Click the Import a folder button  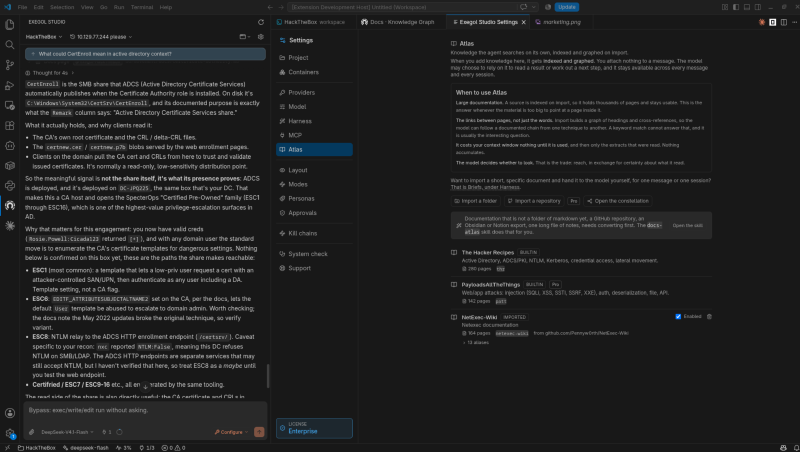click(476, 201)
